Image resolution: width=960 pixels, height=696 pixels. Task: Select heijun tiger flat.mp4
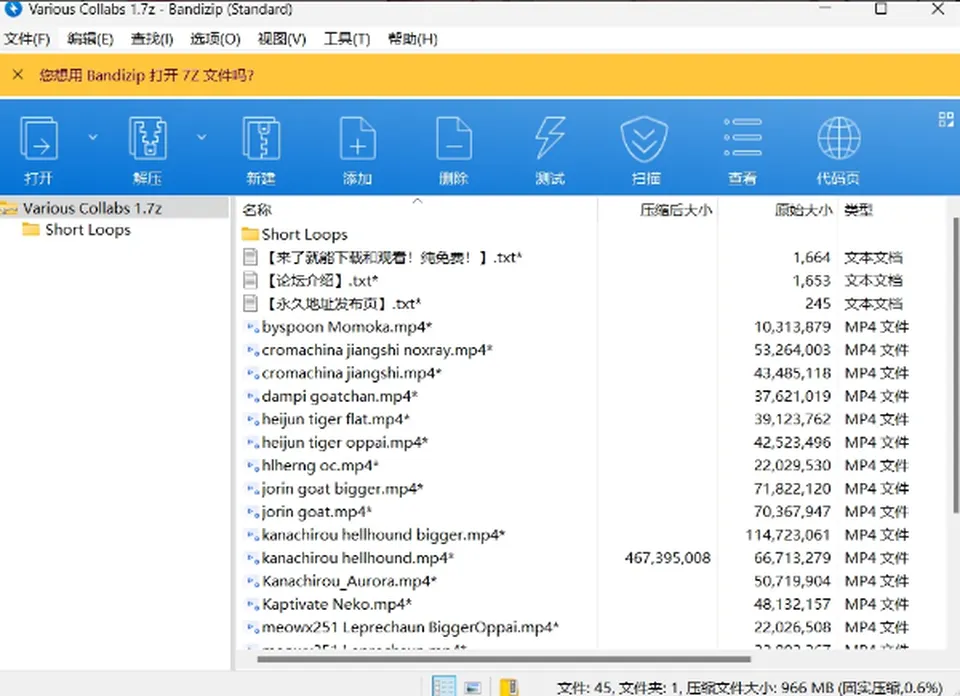point(336,419)
